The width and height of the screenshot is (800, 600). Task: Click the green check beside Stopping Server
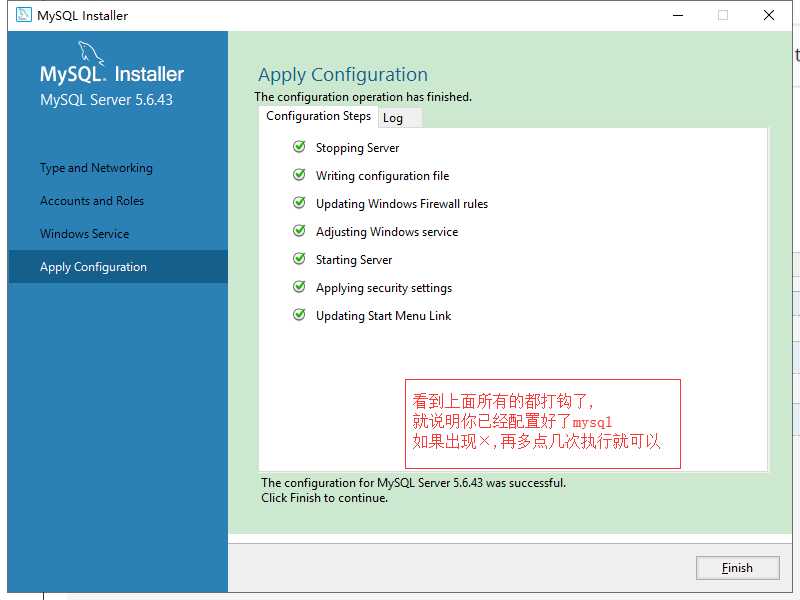(x=299, y=147)
